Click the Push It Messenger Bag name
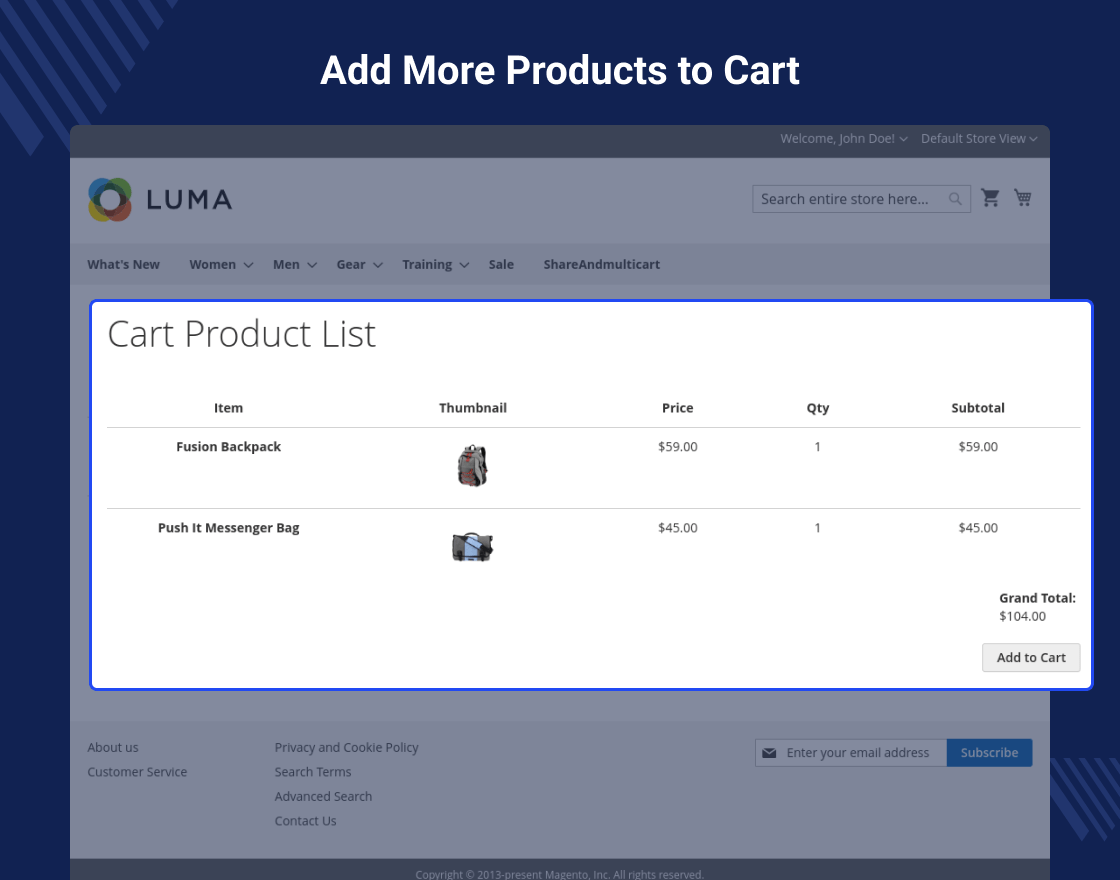This screenshot has height=880, width=1120. (229, 528)
